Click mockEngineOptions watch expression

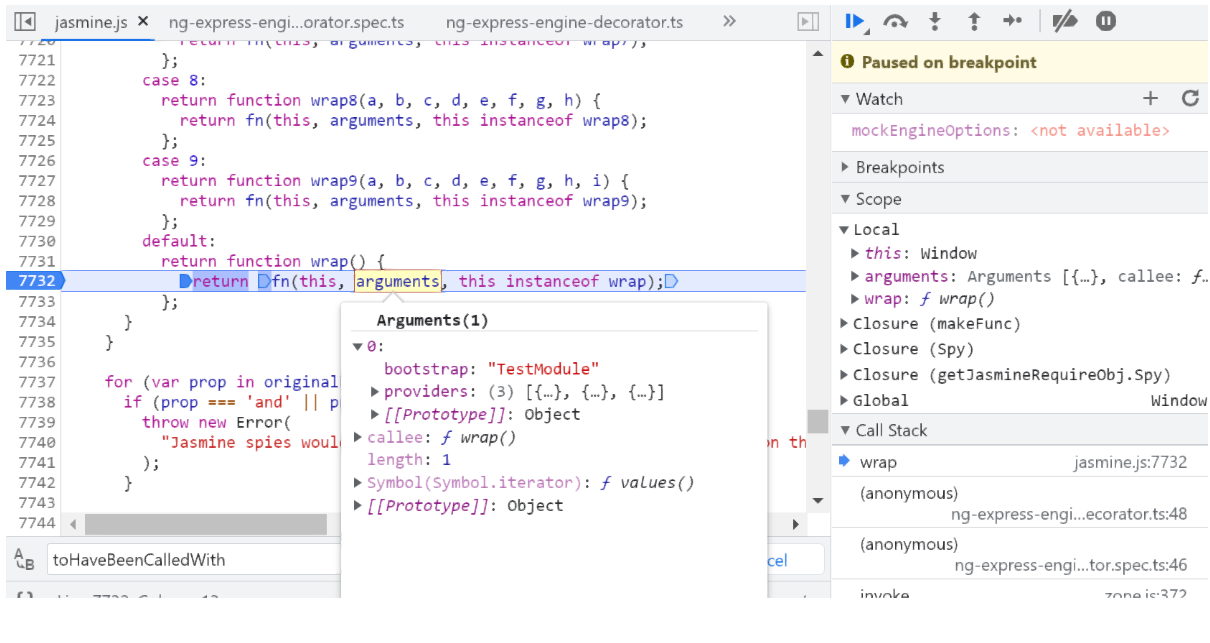1010,131
